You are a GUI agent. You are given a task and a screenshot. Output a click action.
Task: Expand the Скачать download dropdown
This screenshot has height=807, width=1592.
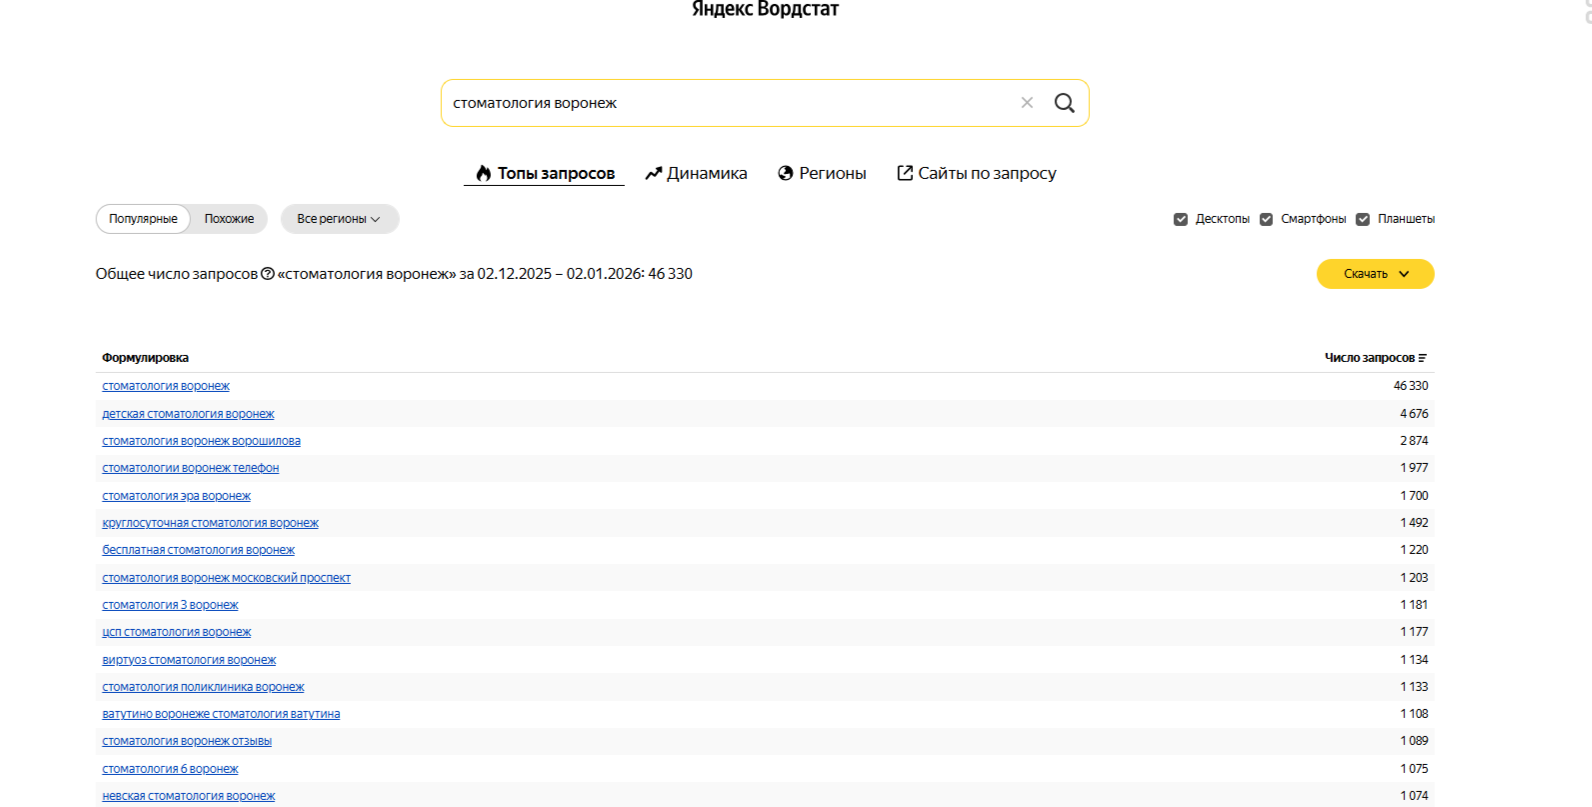(x=1374, y=274)
